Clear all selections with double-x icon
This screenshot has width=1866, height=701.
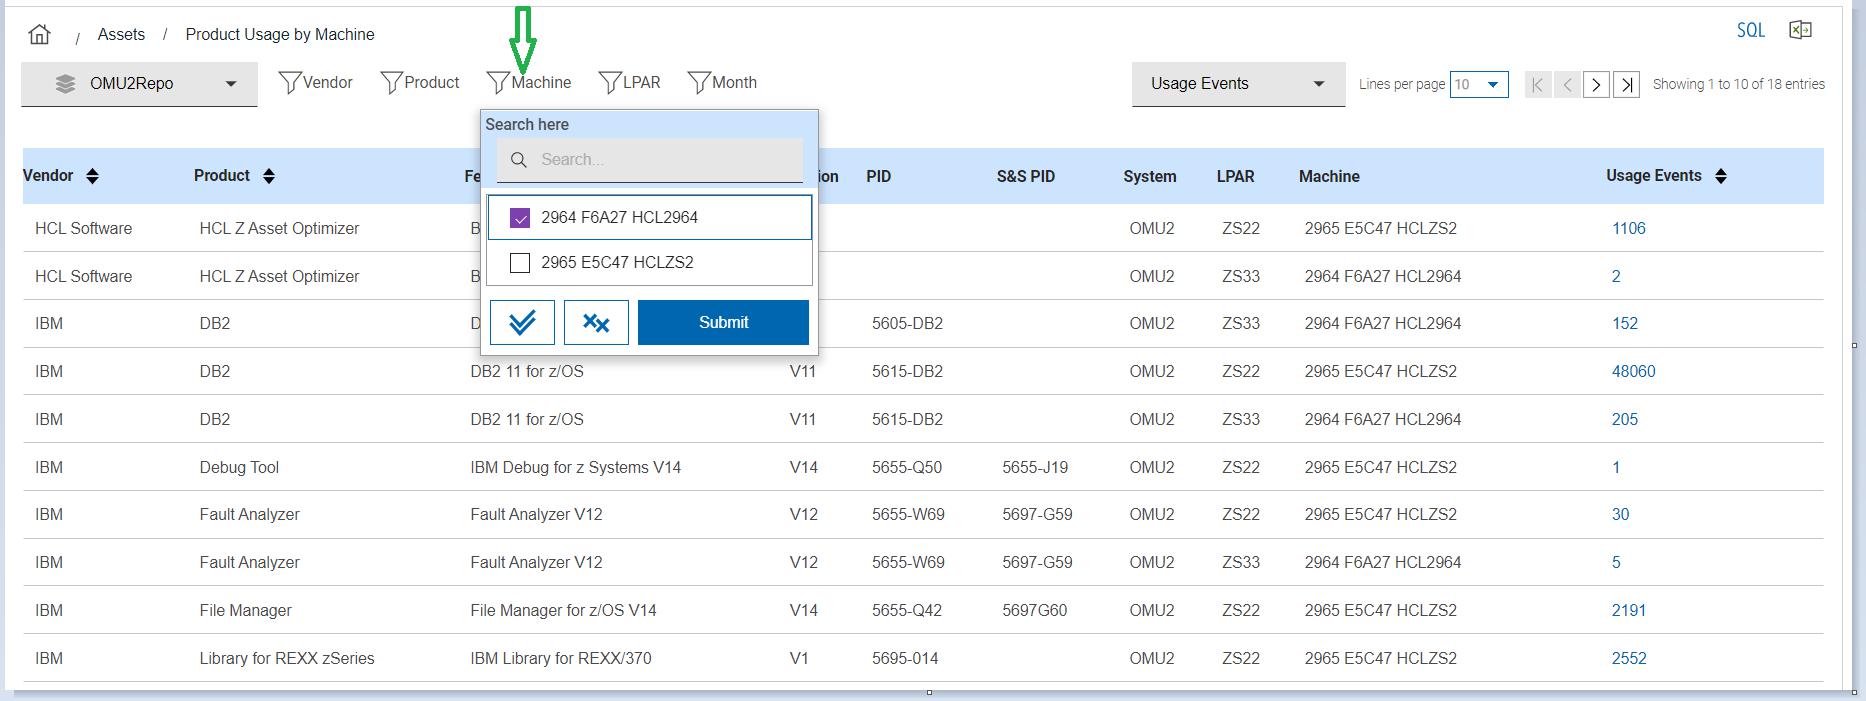596,322
